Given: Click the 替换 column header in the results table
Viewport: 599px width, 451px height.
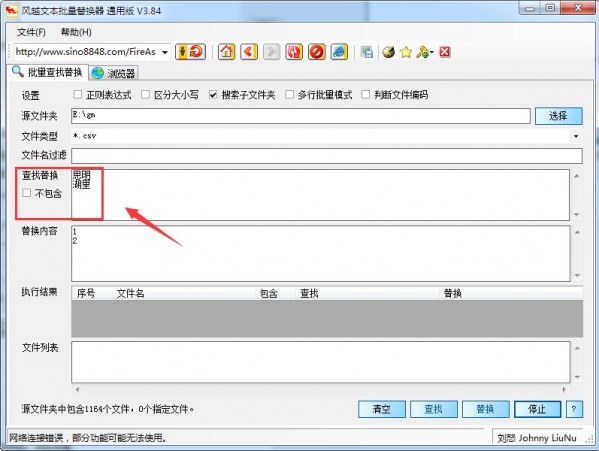Looking at the screenshot, I should 511,293.
